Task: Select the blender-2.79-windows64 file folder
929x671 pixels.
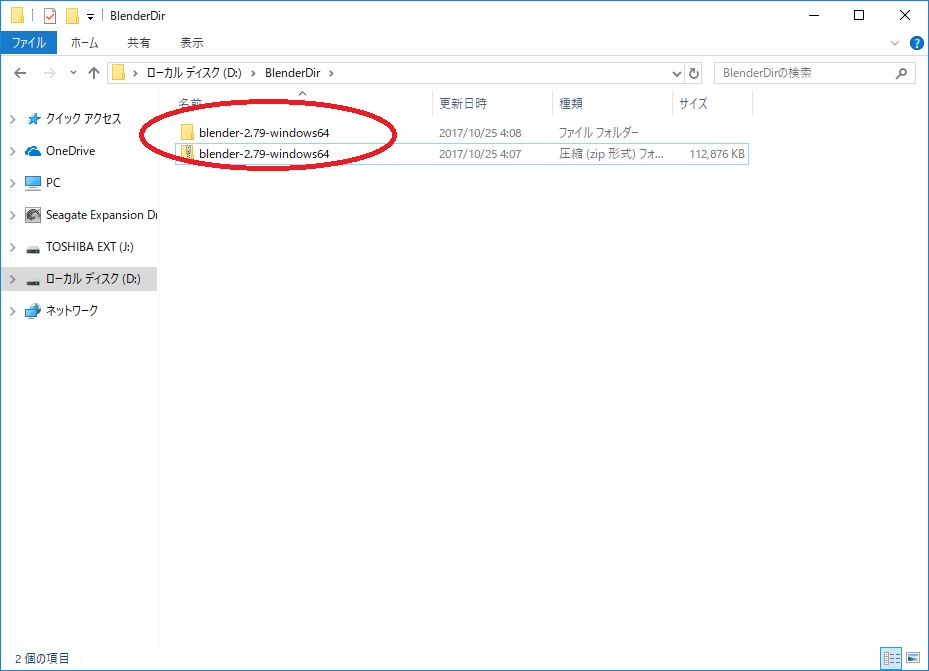Action: (264, 133)
